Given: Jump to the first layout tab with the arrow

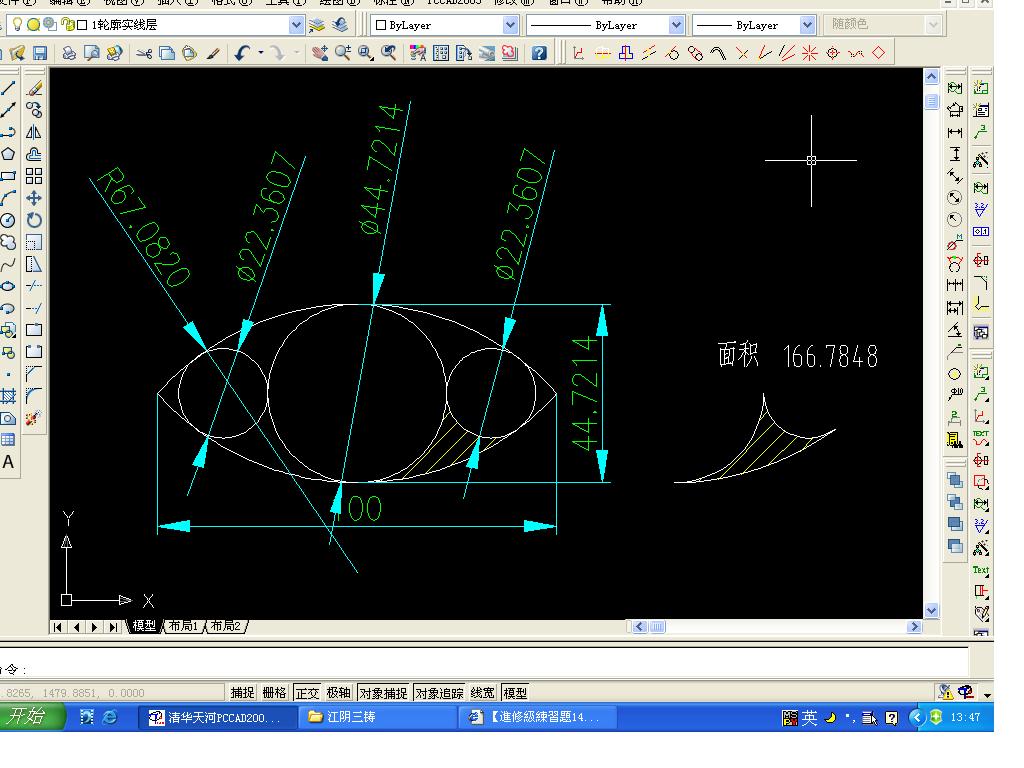Looking at the screenshot, I should click(57, 627).
